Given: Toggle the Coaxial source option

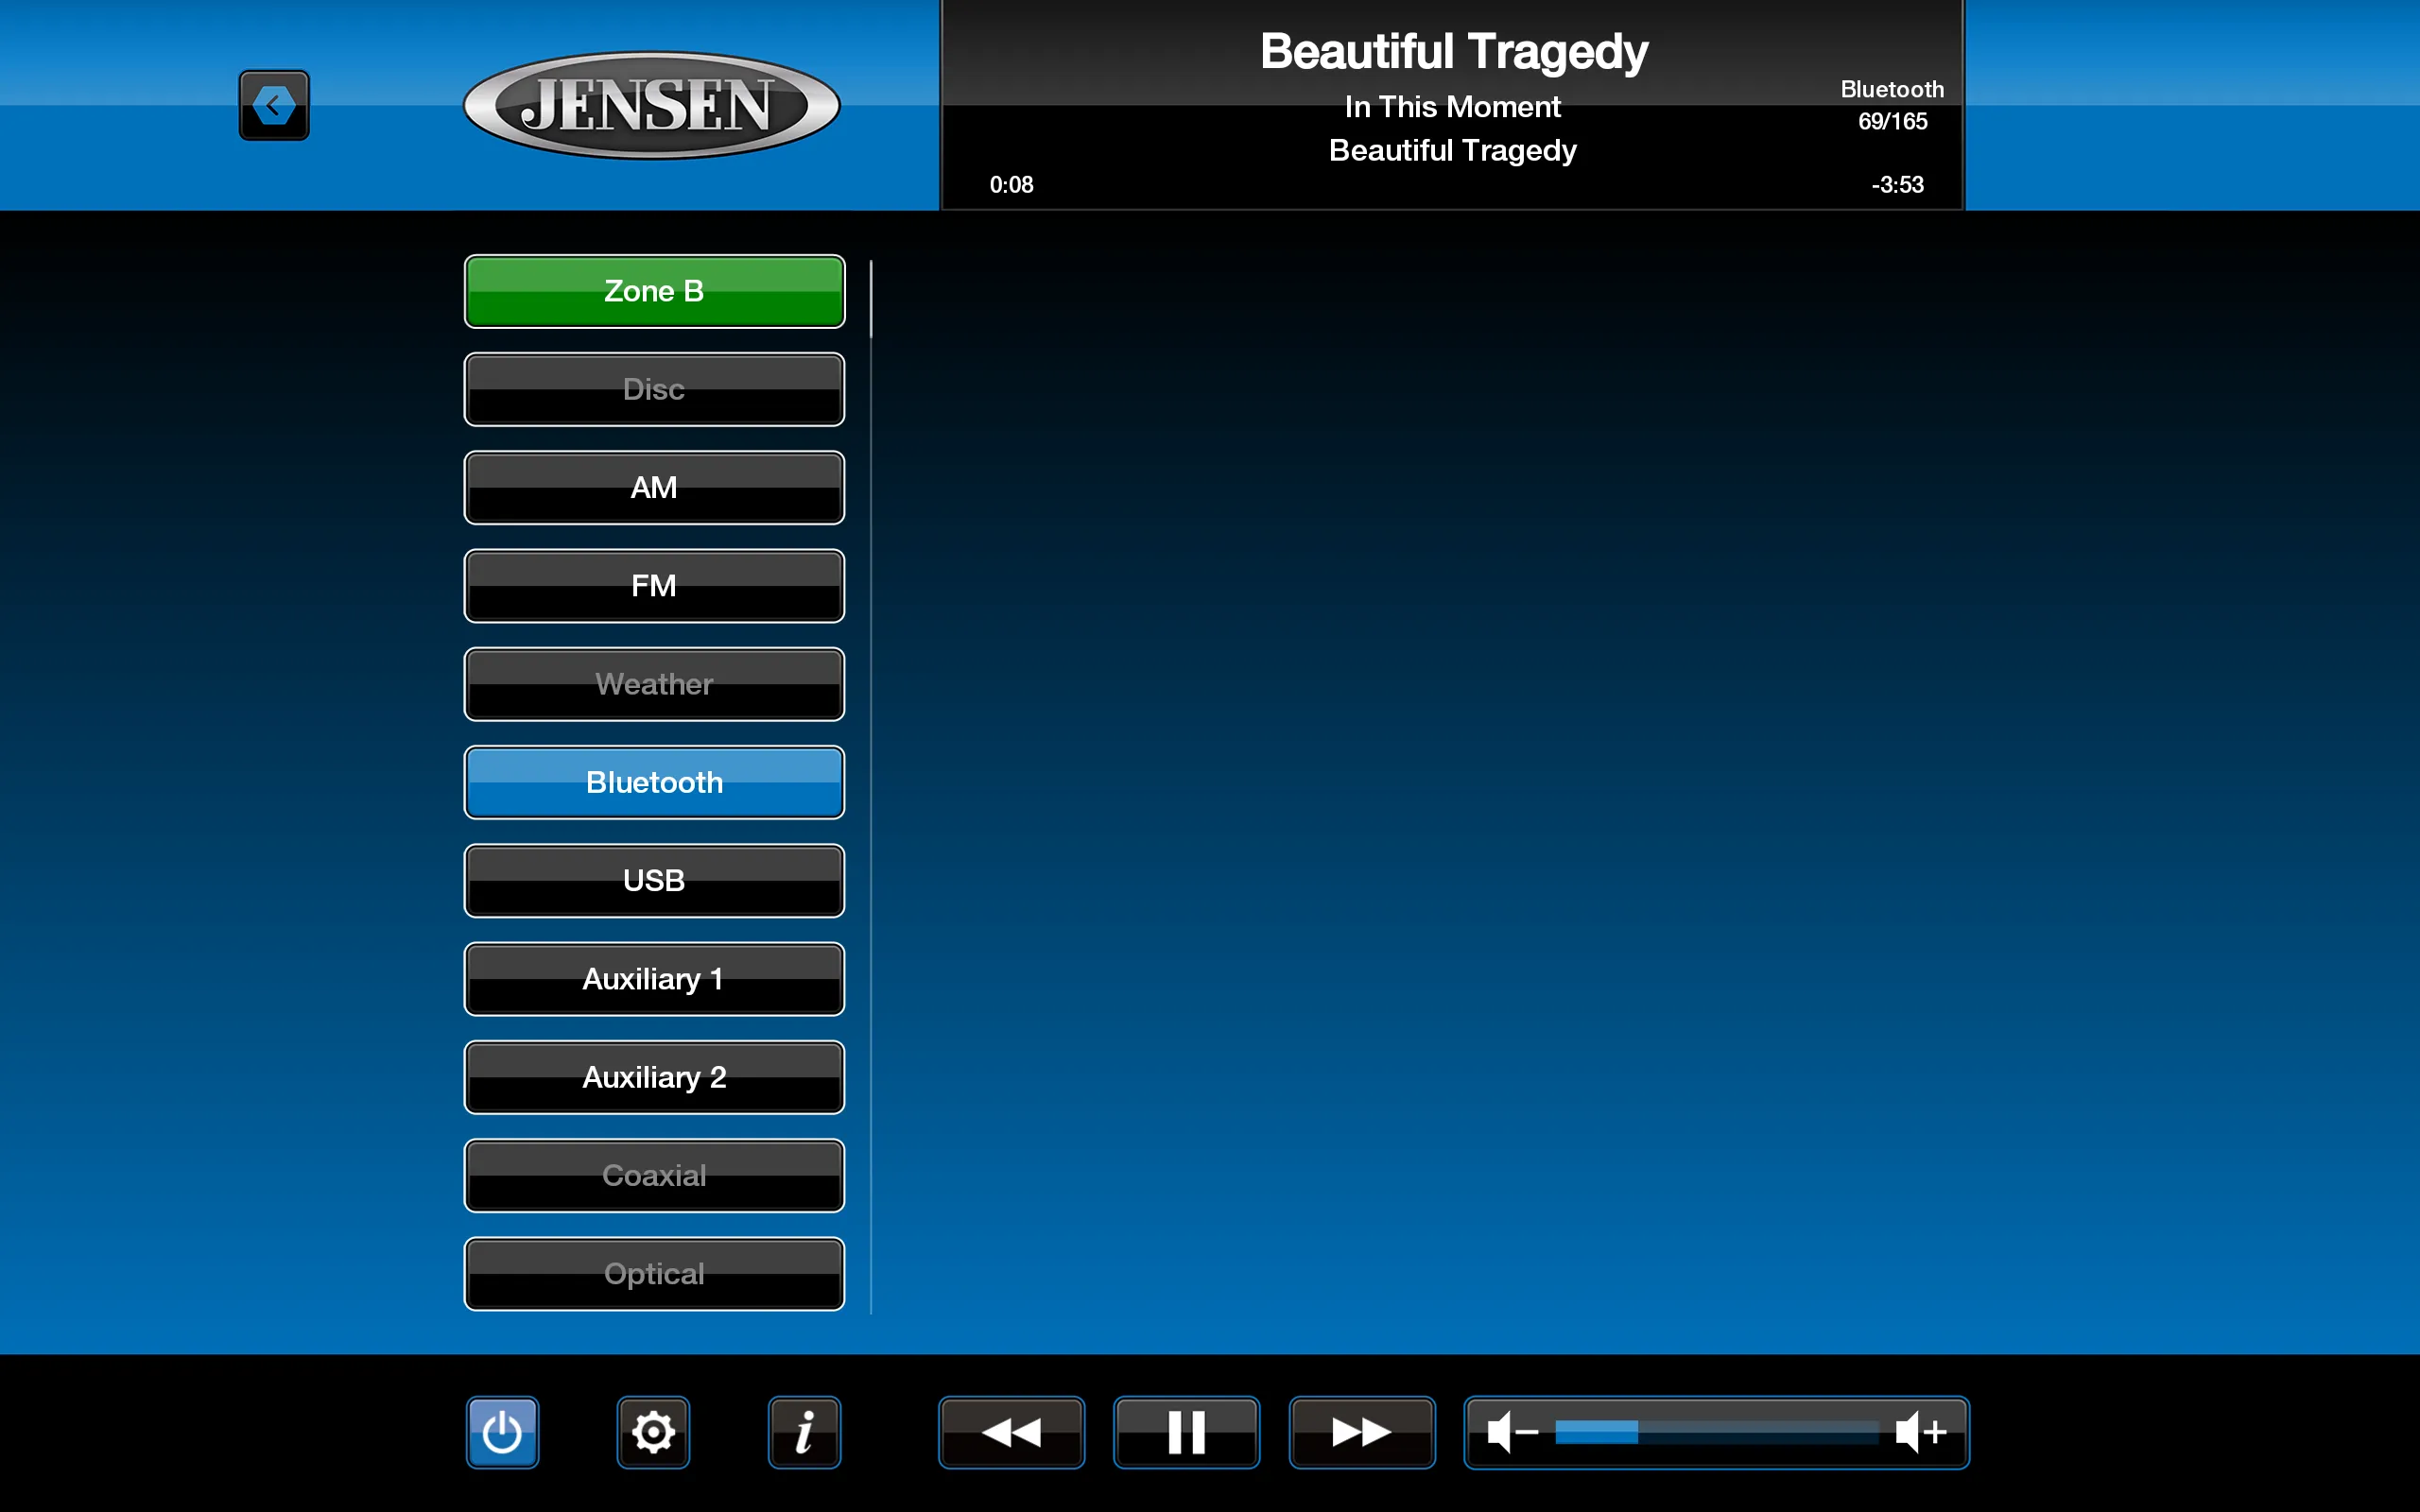Looking at the screenshot, I should coord(653,1174).
